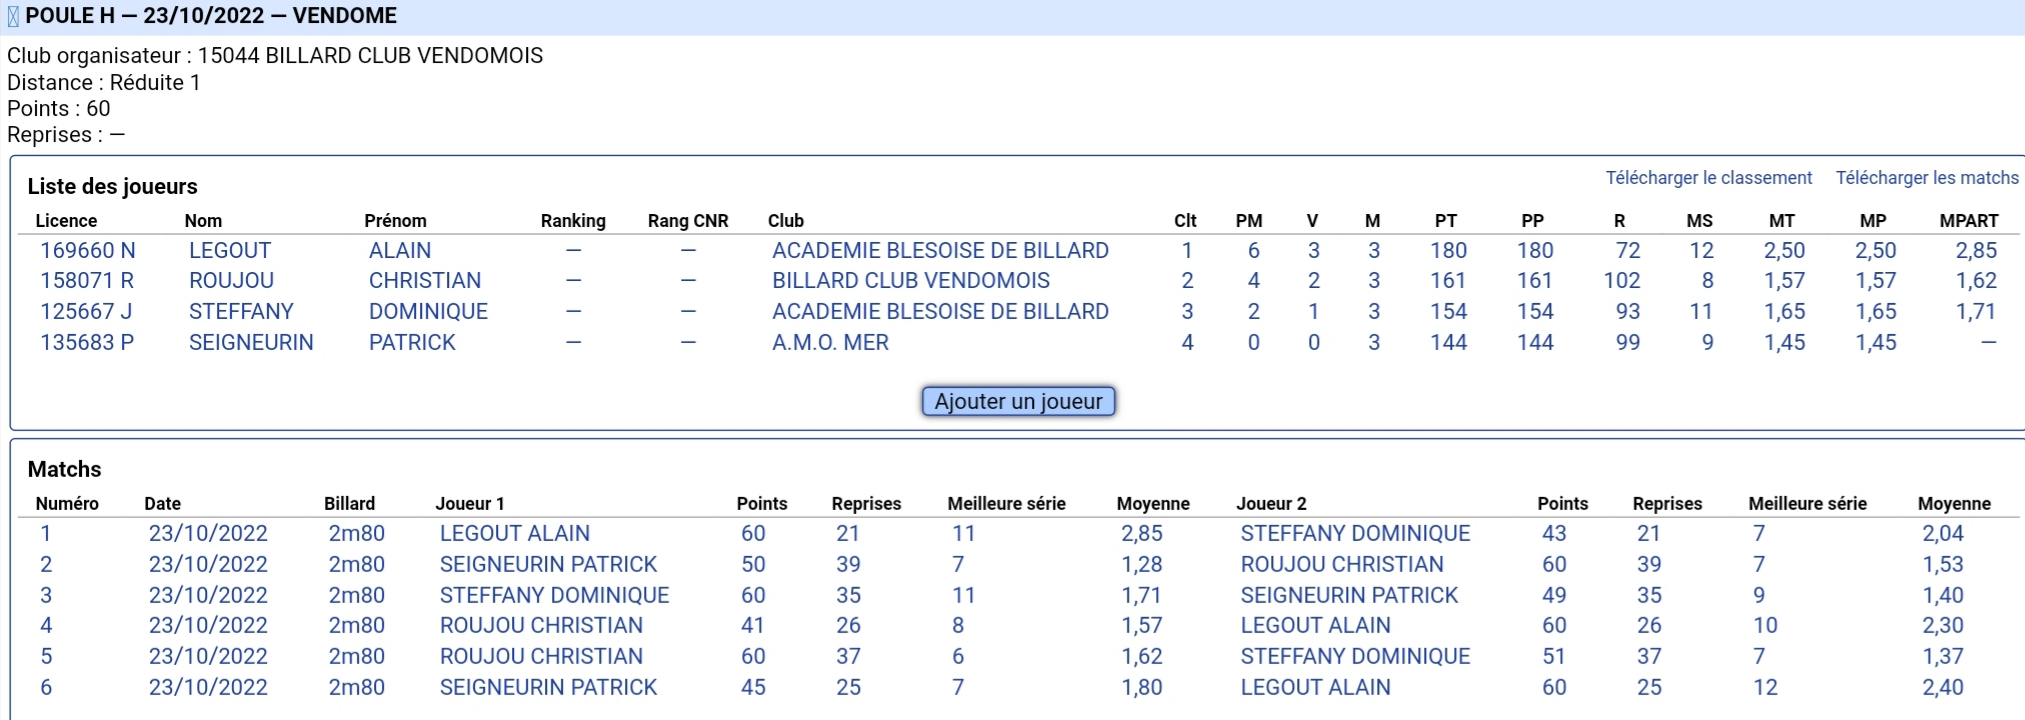
Task: Open SEIGNEURIN name in players list
Action: [x=251, y=343]
